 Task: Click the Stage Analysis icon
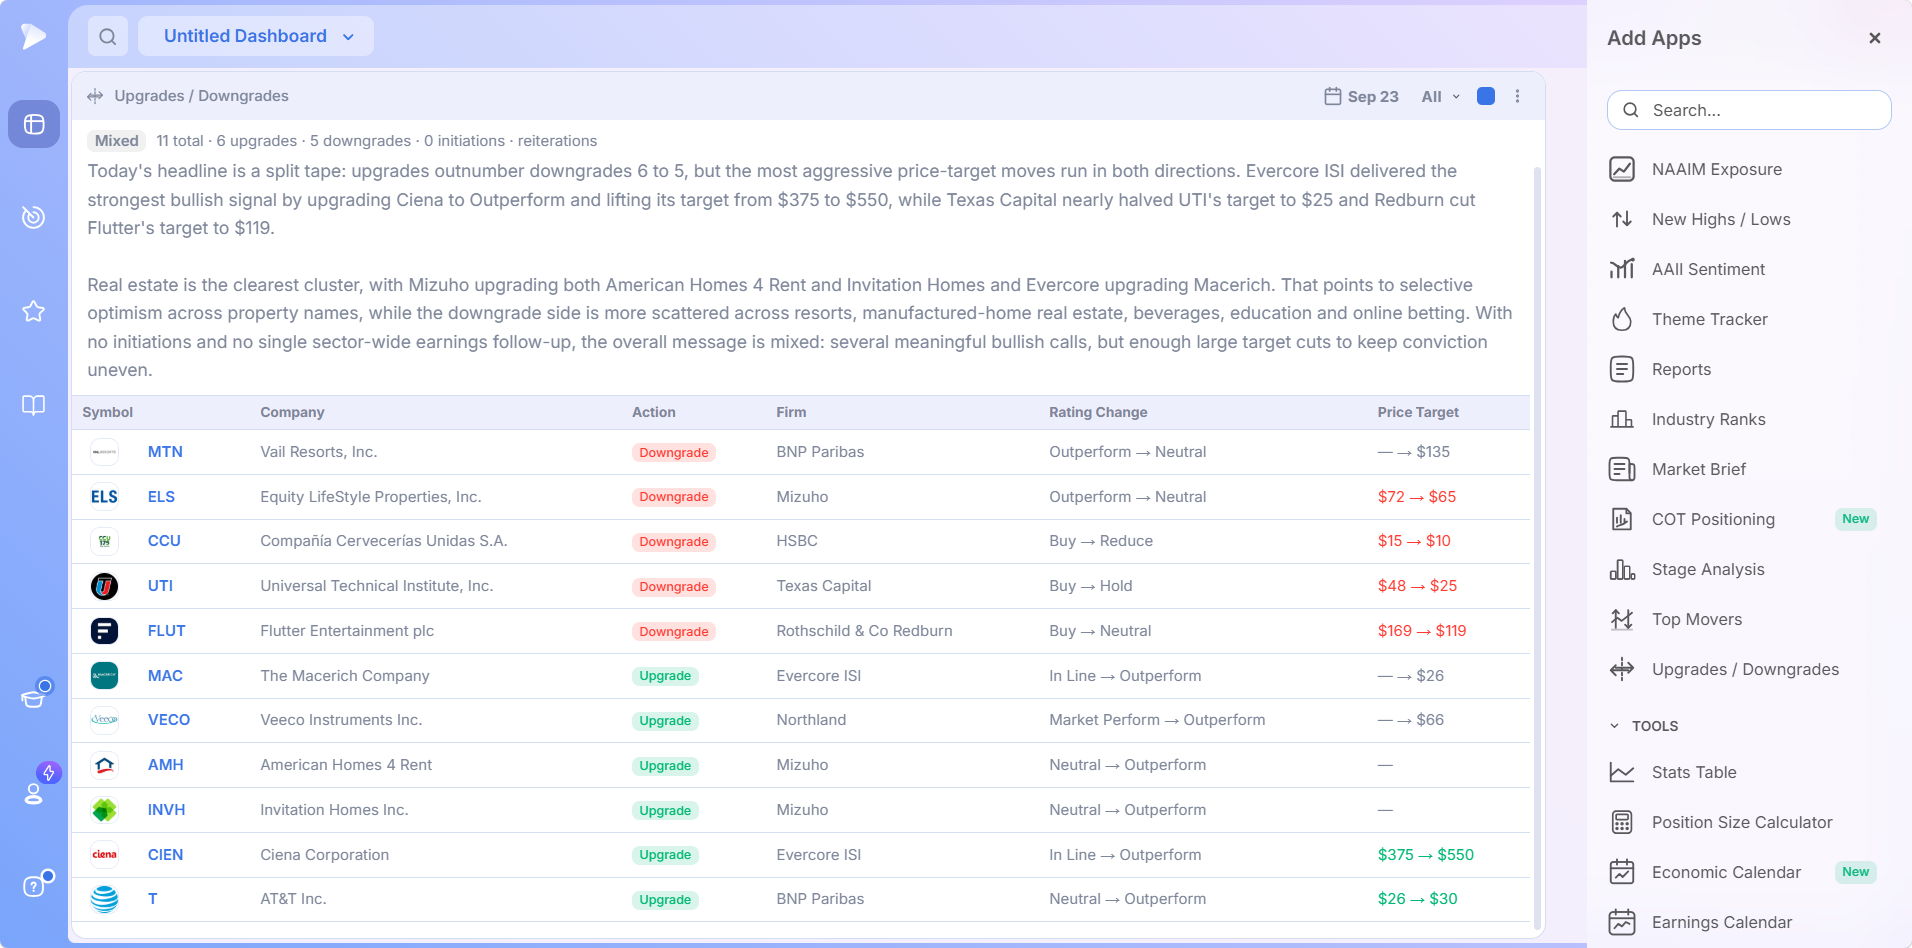click(1622, 569)
